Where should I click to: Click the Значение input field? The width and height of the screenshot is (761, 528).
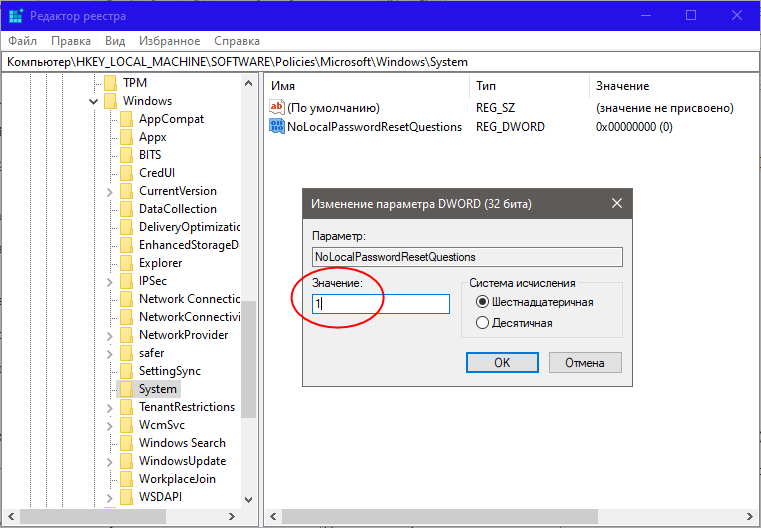tap(380, 303)
